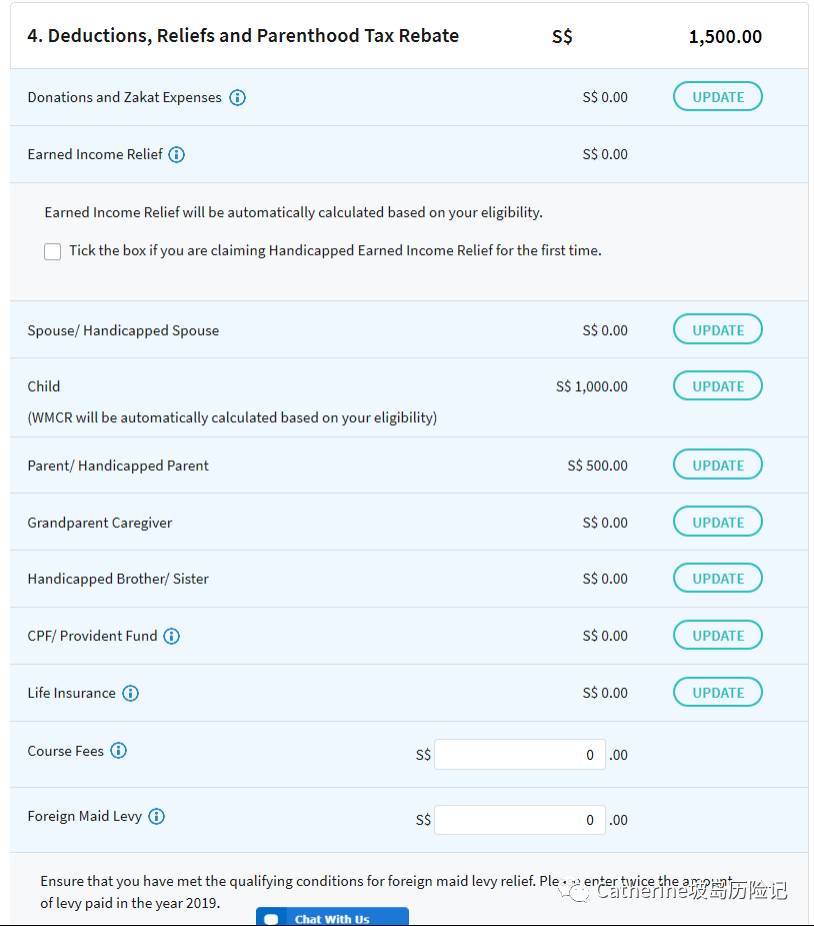Focus the Course Fees amount field
Image resolution: width=814 pixels, height=926 pixels.
pyautogui.click(x=519, y=755)
